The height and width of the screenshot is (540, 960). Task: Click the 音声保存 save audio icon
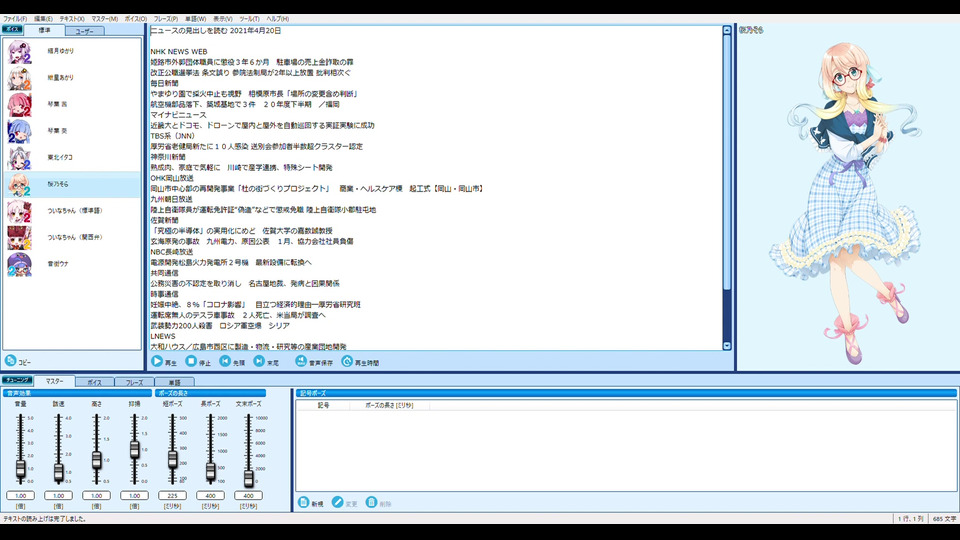coord(301,361)
